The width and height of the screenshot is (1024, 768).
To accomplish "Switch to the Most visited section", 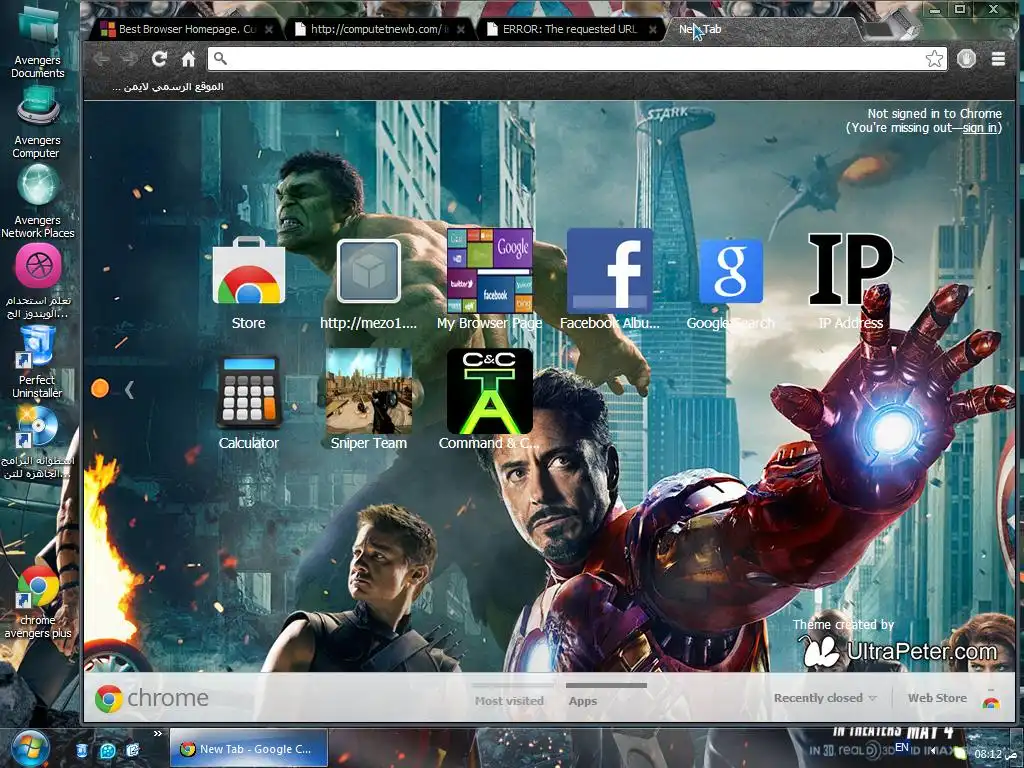I will point(509,700).
